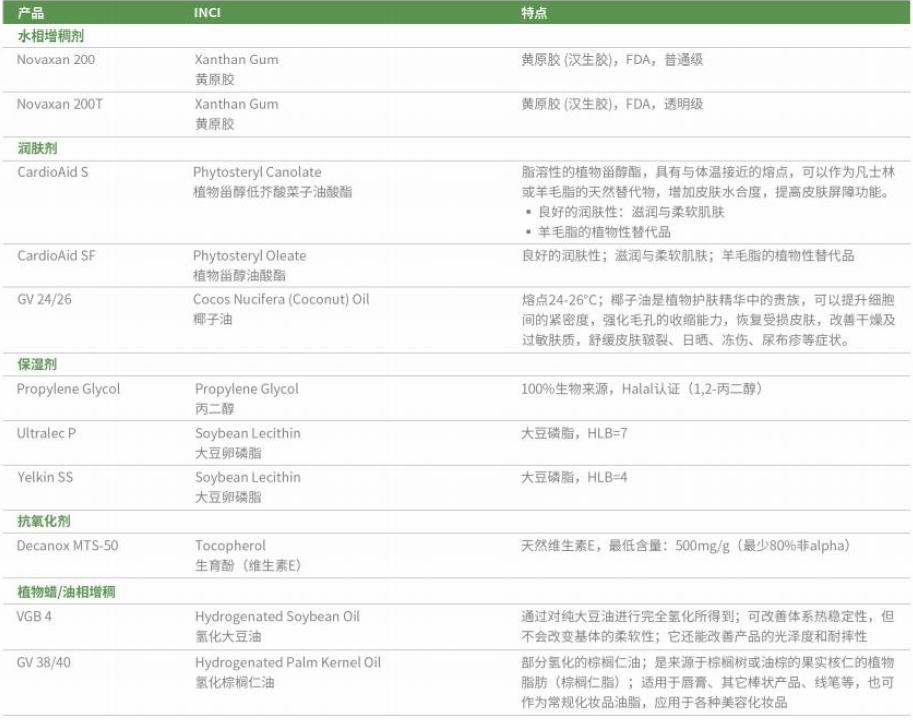Select the VGB 4 product name

click(x=34, y=616)
